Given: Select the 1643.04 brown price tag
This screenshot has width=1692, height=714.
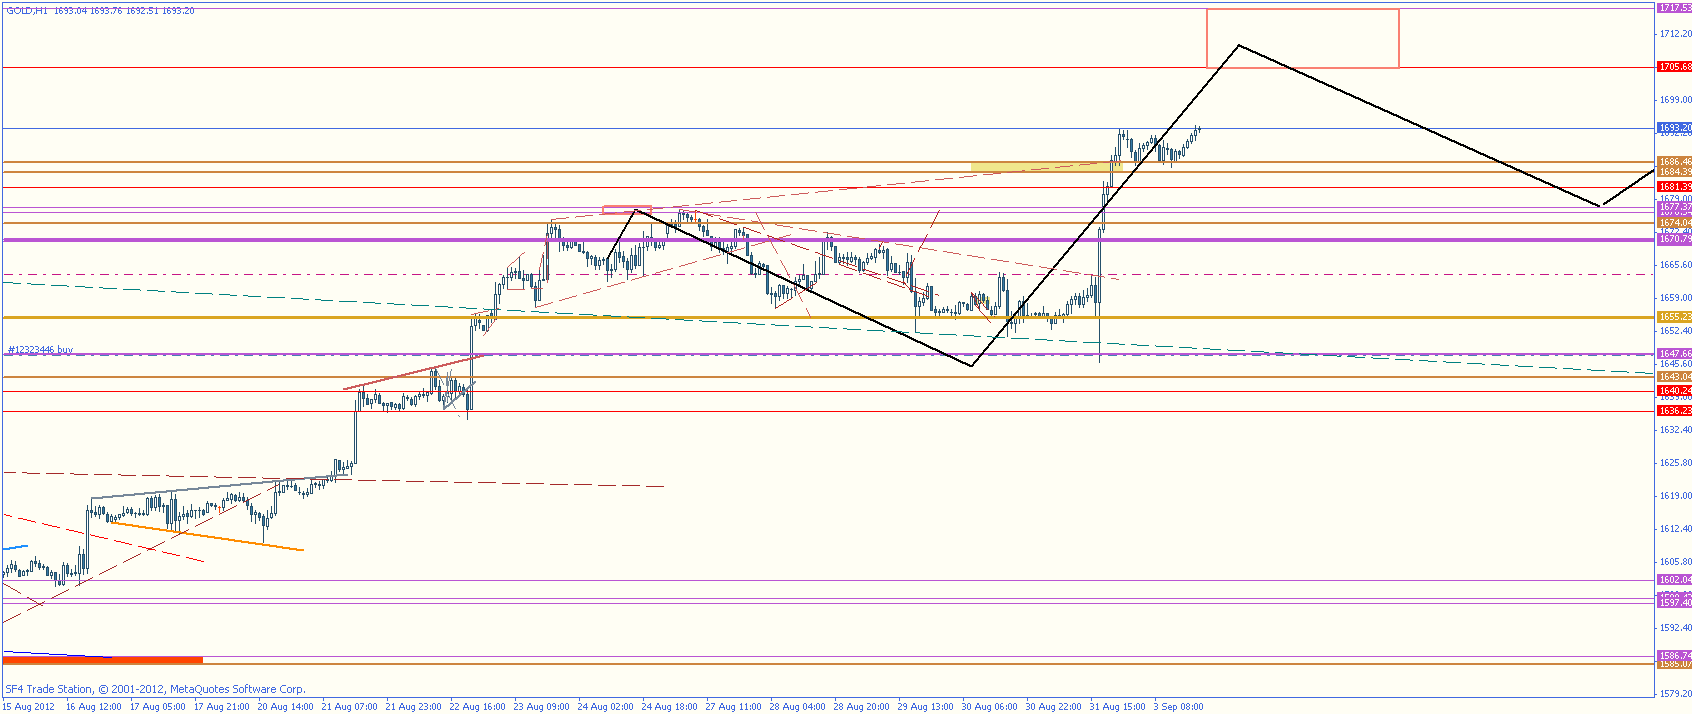Looking at the screenshot, I should coord(1674,377).
